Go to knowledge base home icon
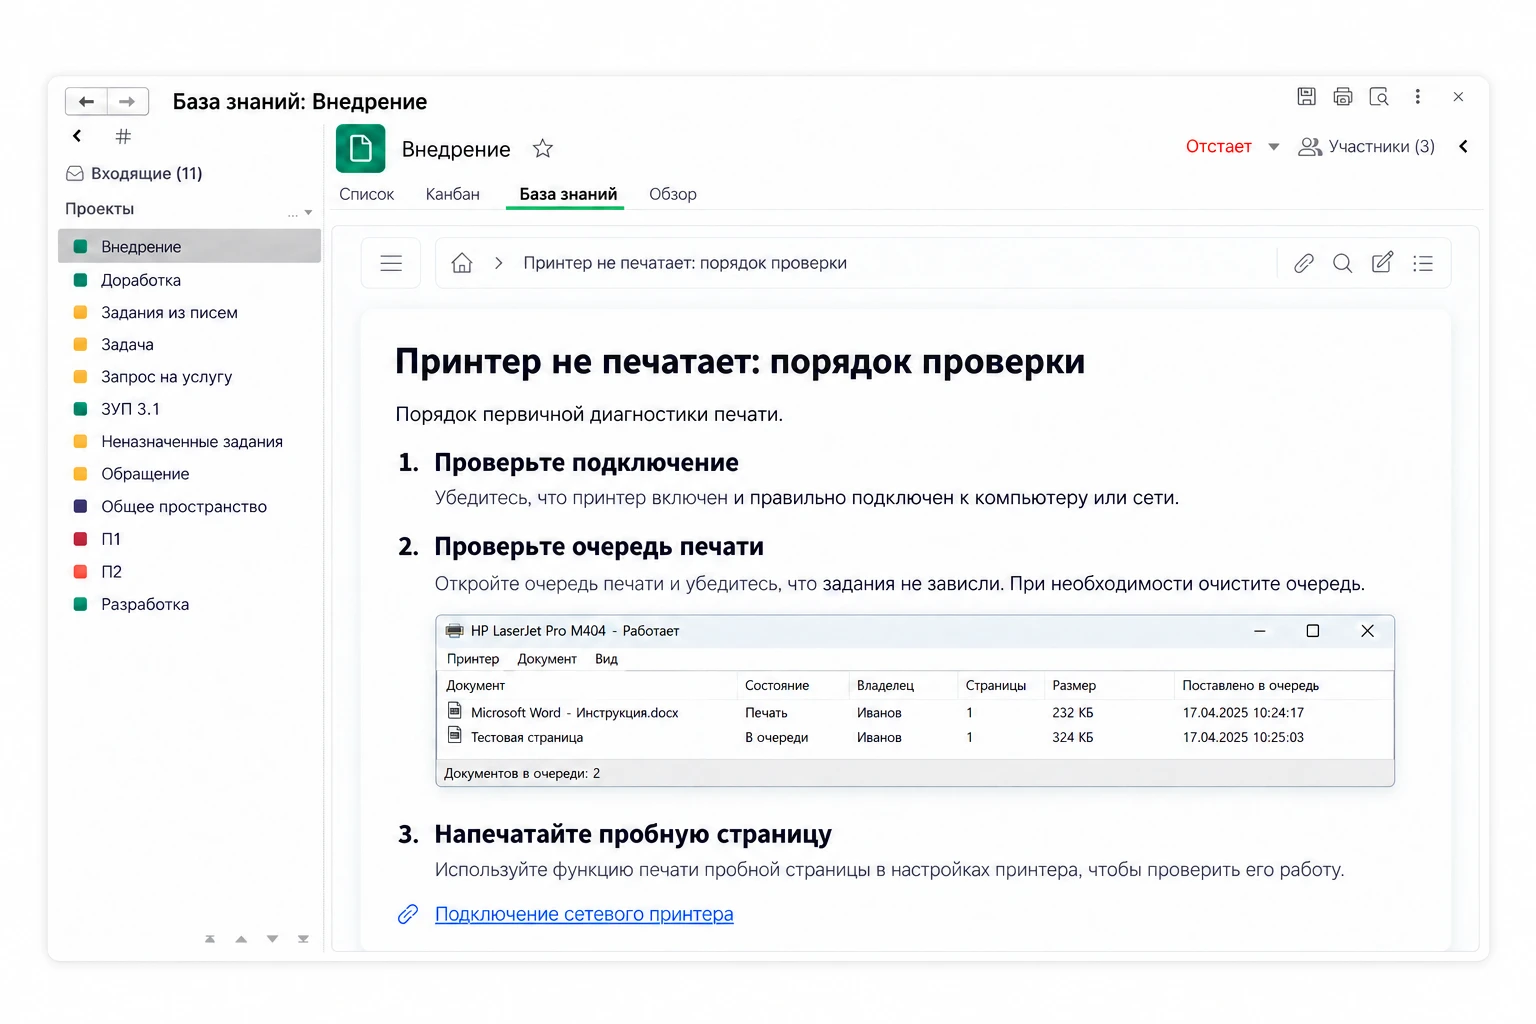This screenshot has width=1536, height=1024. pos(462,263)
